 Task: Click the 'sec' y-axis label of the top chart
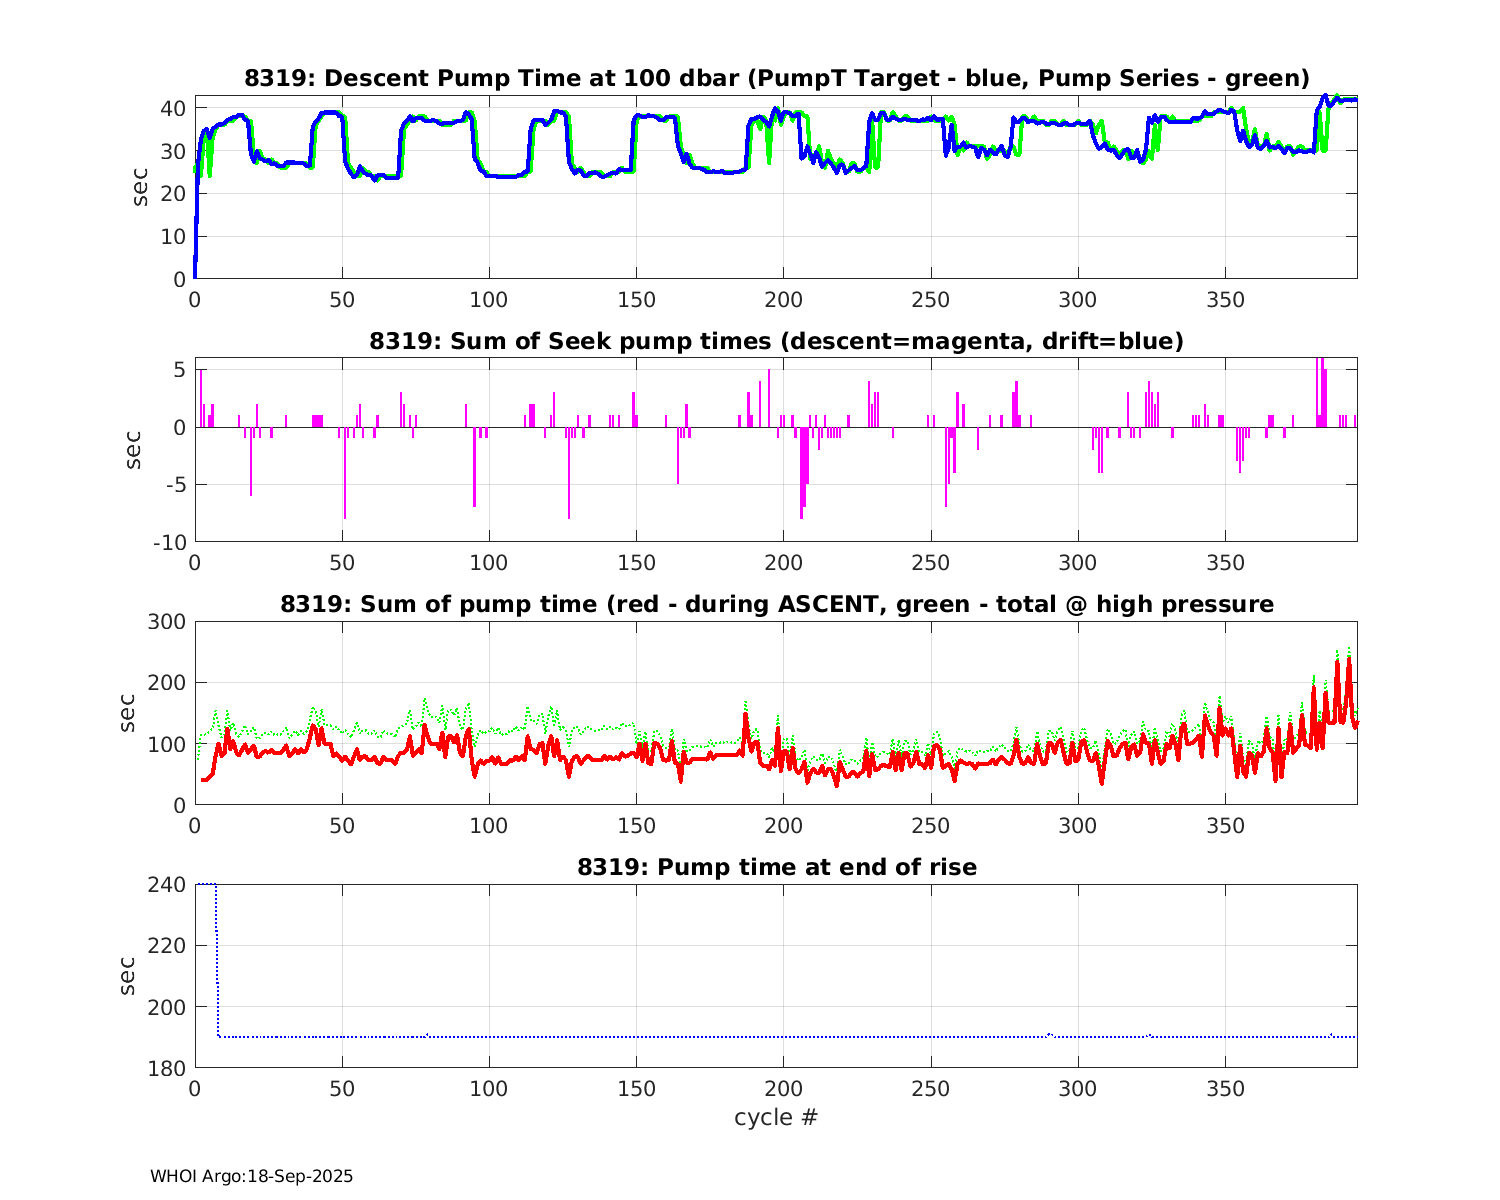140,188
